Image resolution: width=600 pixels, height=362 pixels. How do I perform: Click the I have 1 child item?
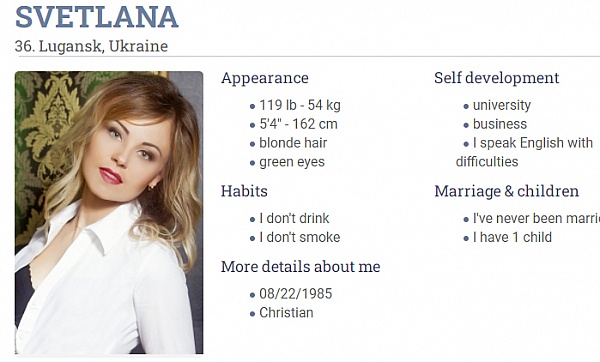pyautogui.click(x=512, y=237)
